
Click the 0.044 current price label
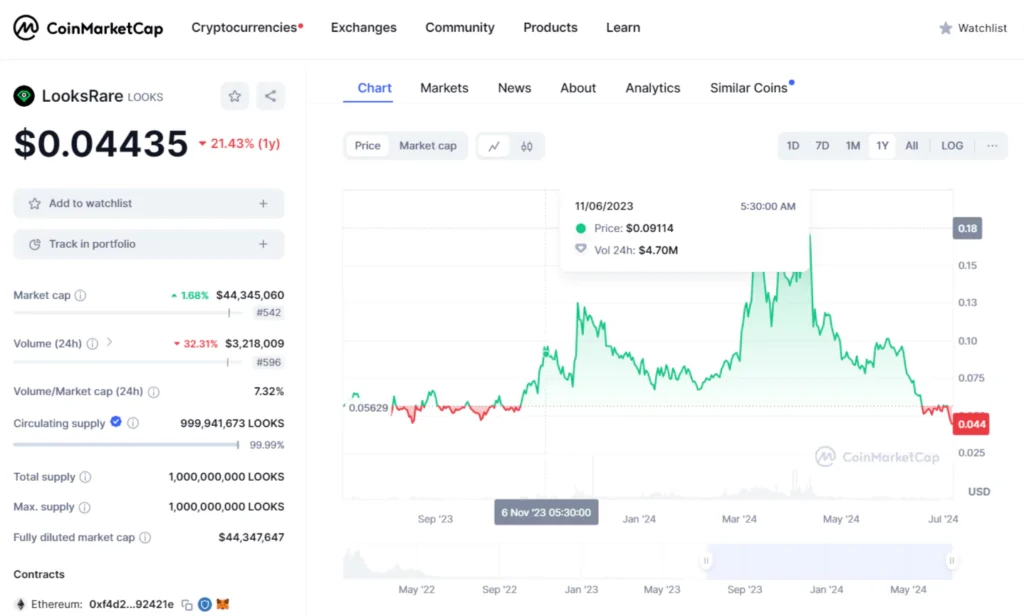point(971,425)
